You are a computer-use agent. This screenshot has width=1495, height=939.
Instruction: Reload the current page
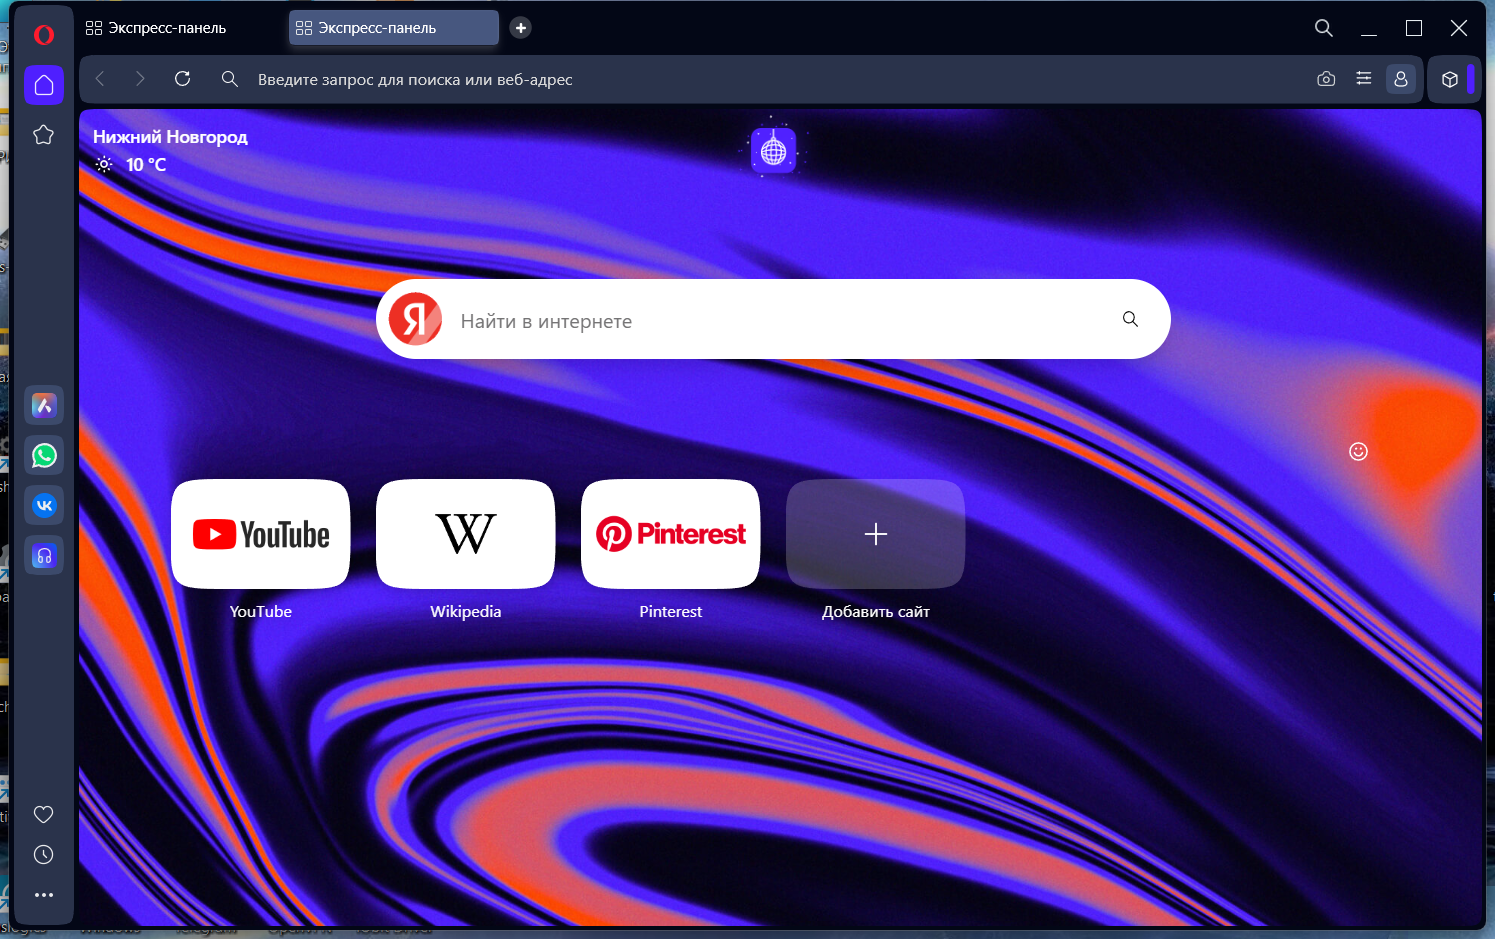[x=182, y=79]
